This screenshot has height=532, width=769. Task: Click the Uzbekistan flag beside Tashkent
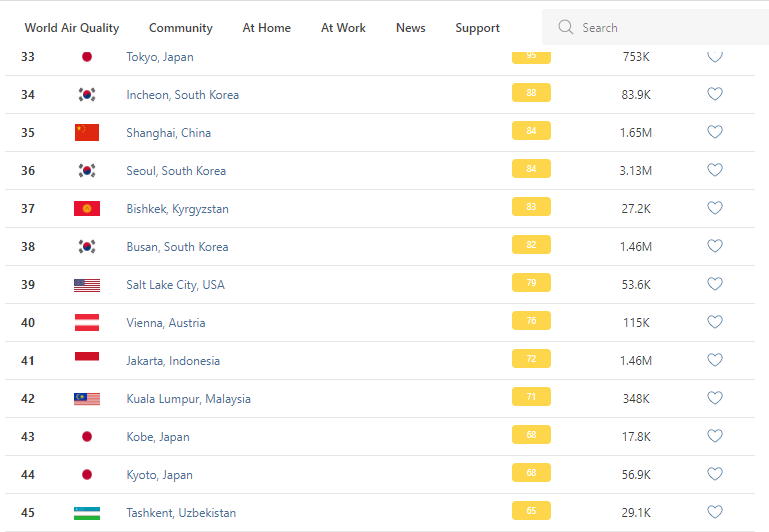click(x=87, y=513)
